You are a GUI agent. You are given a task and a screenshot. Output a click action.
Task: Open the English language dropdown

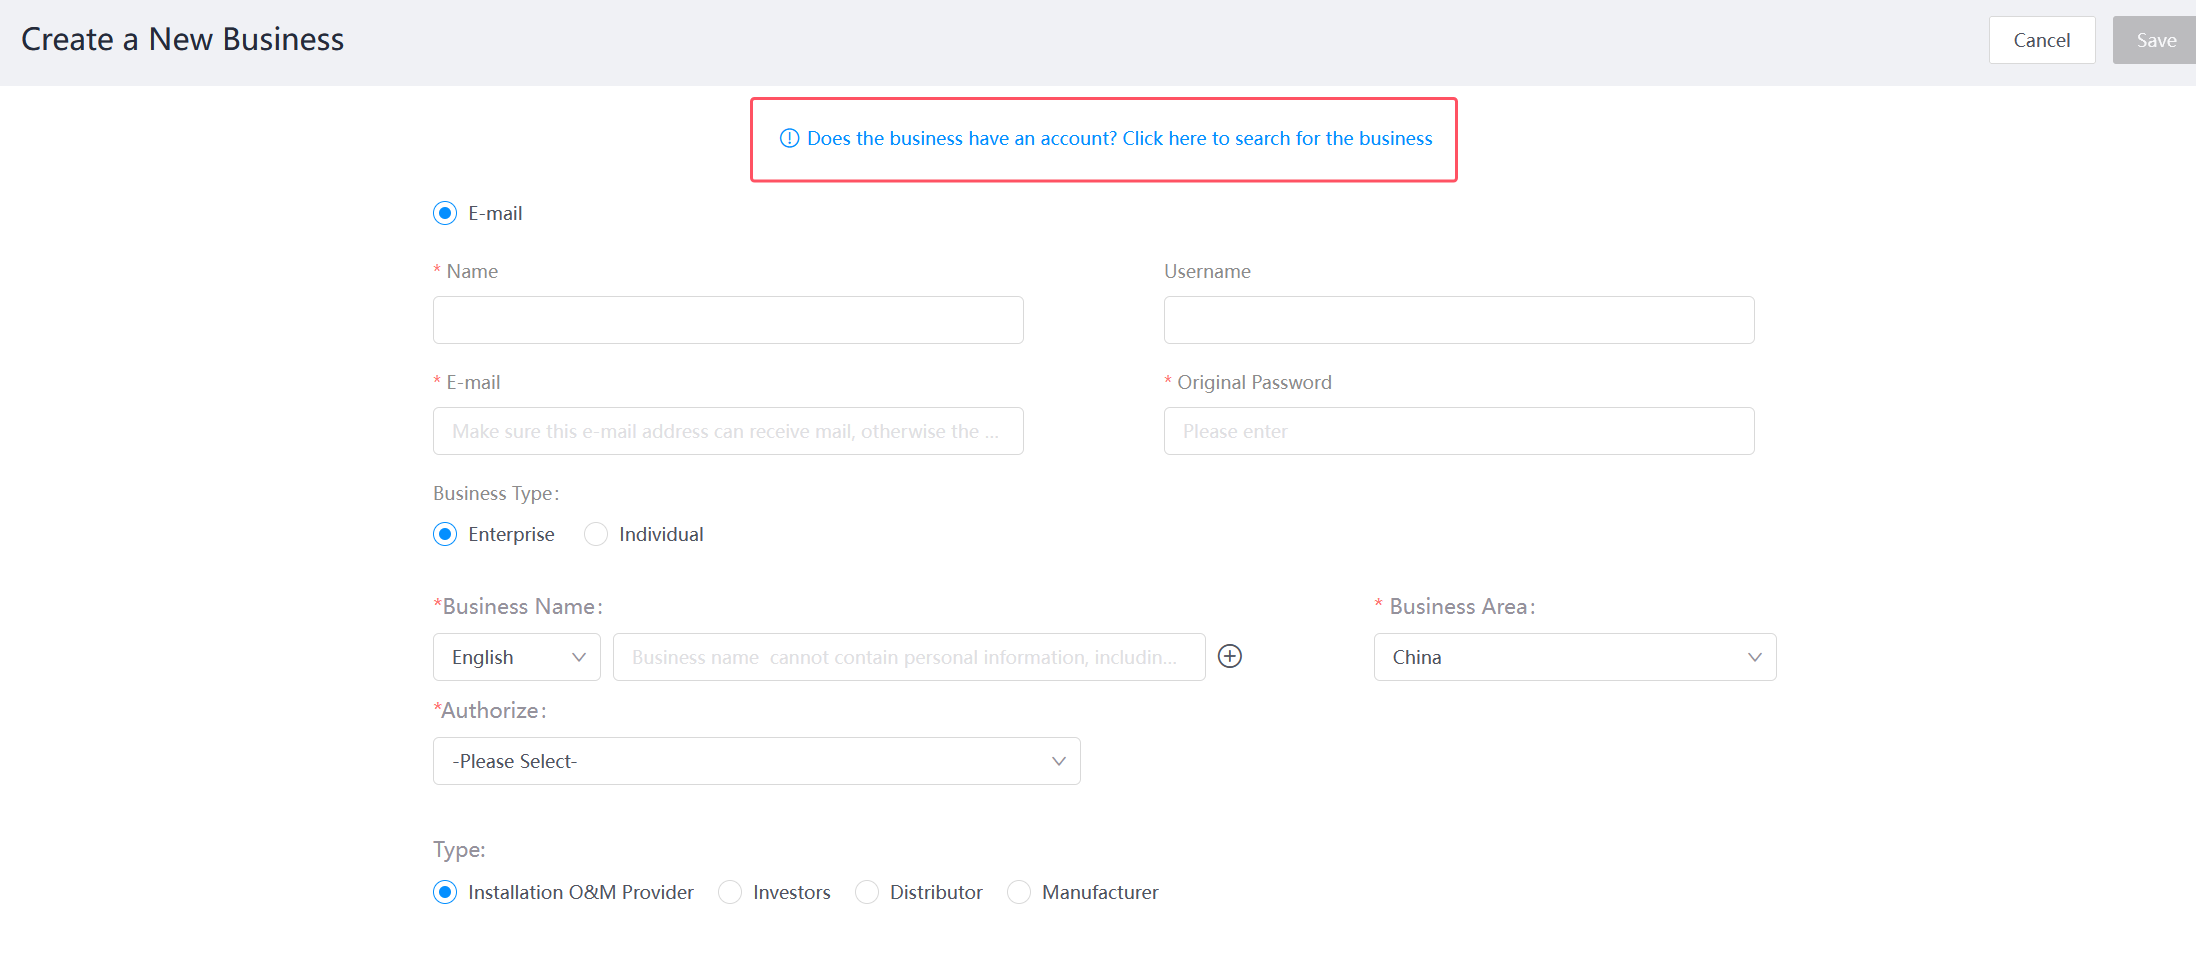[516, 657]
